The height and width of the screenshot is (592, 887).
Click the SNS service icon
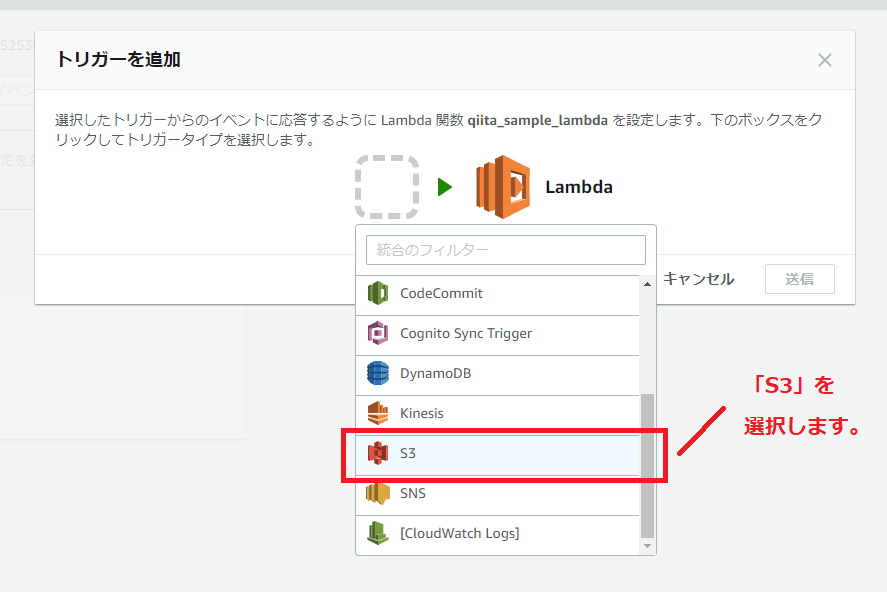(x=376, y=492)
